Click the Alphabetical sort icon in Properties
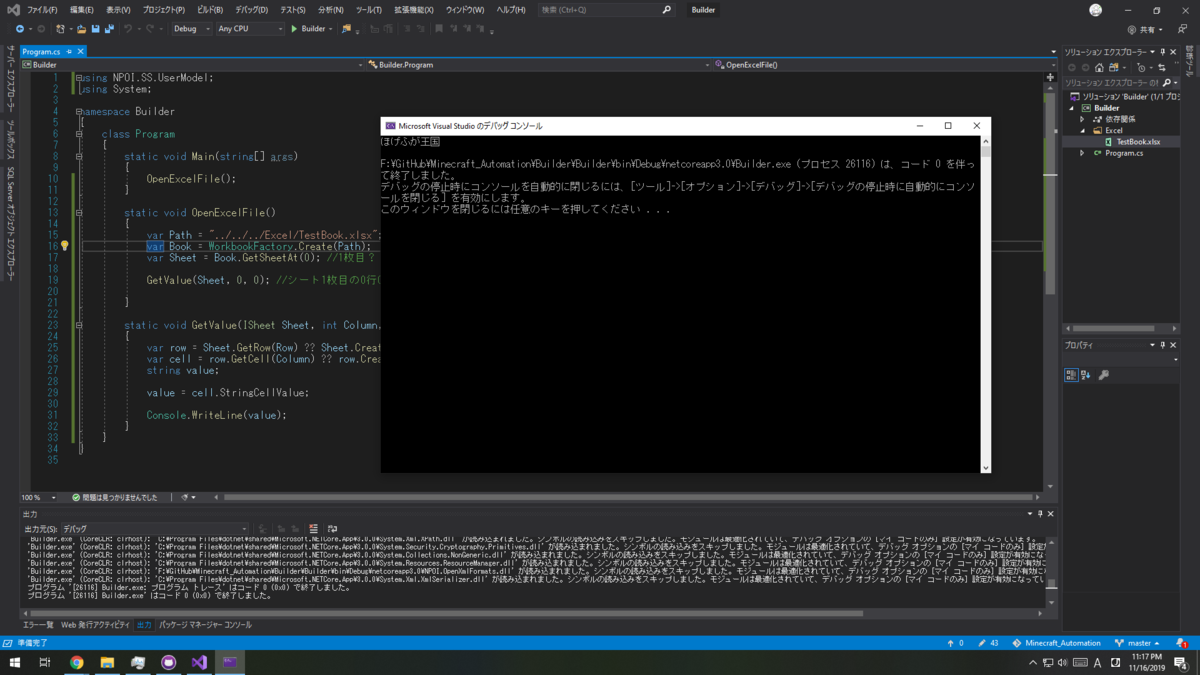Image resolution: width=1200 pixels, height=675 pixels. point(1085,375)
